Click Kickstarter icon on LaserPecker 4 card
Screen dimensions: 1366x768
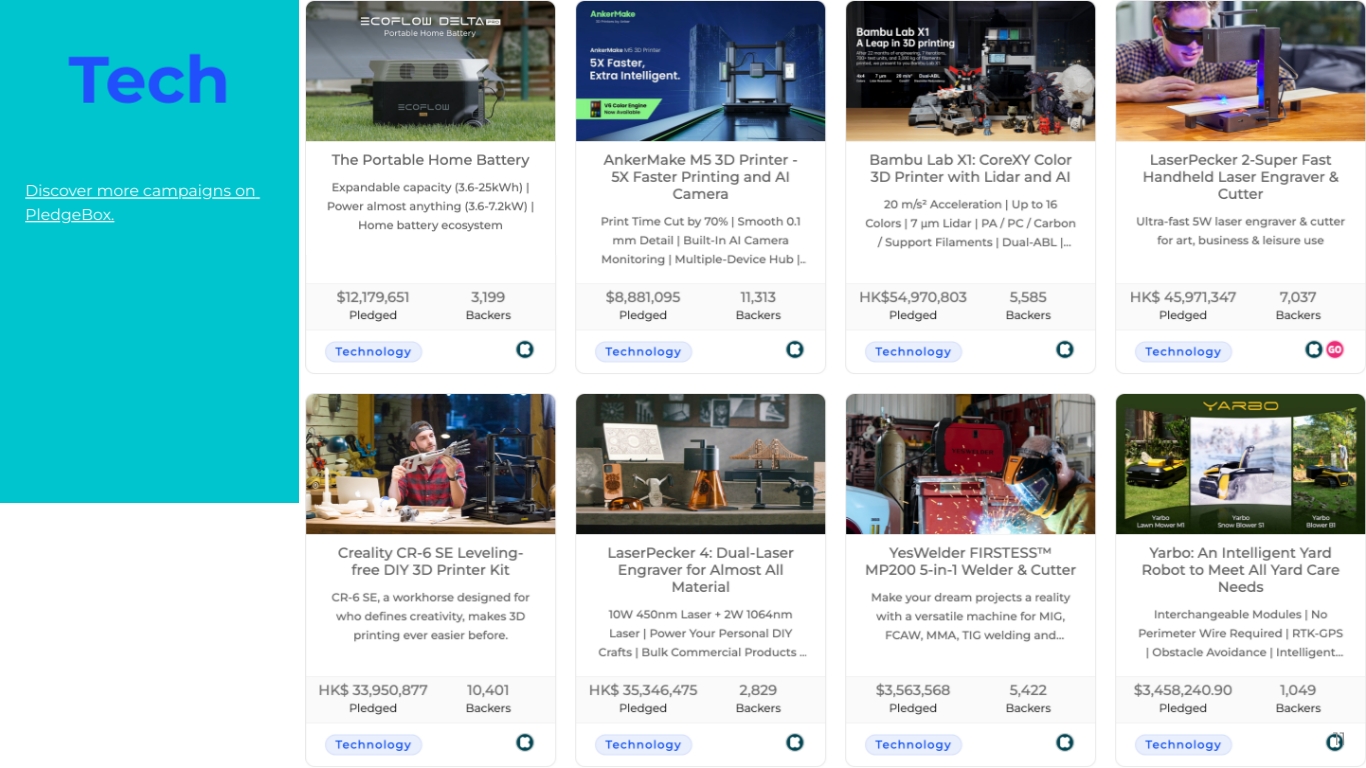[x=795, y=743]
